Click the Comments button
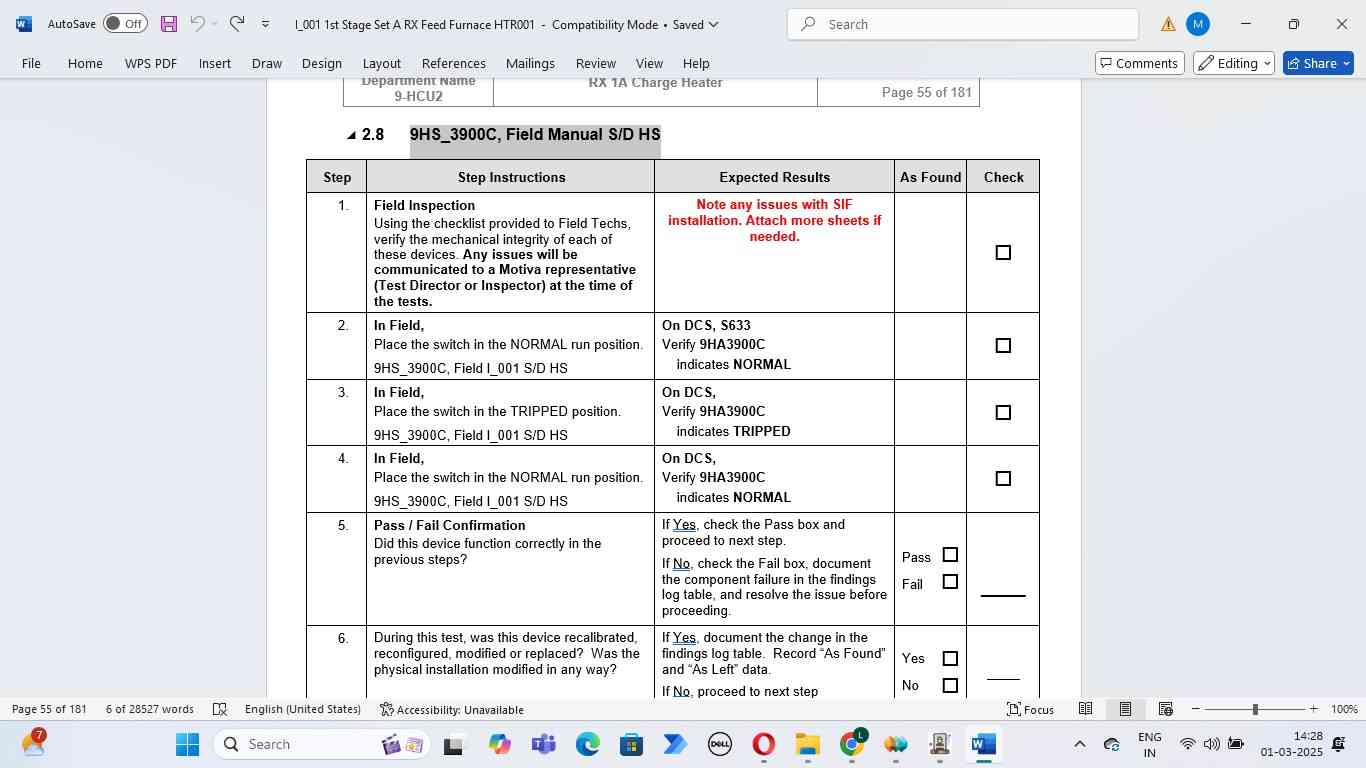 [x=1139, y=63]
